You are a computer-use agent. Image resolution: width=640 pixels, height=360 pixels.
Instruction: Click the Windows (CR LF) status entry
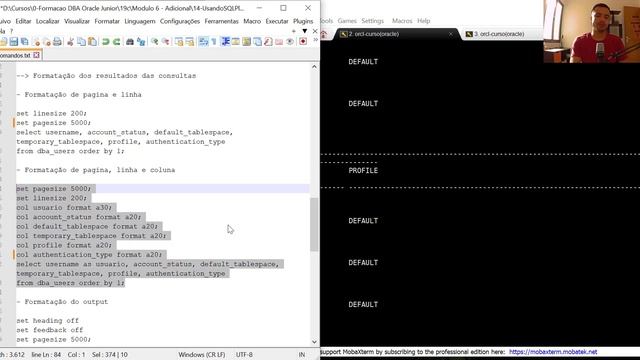point(202,355)
